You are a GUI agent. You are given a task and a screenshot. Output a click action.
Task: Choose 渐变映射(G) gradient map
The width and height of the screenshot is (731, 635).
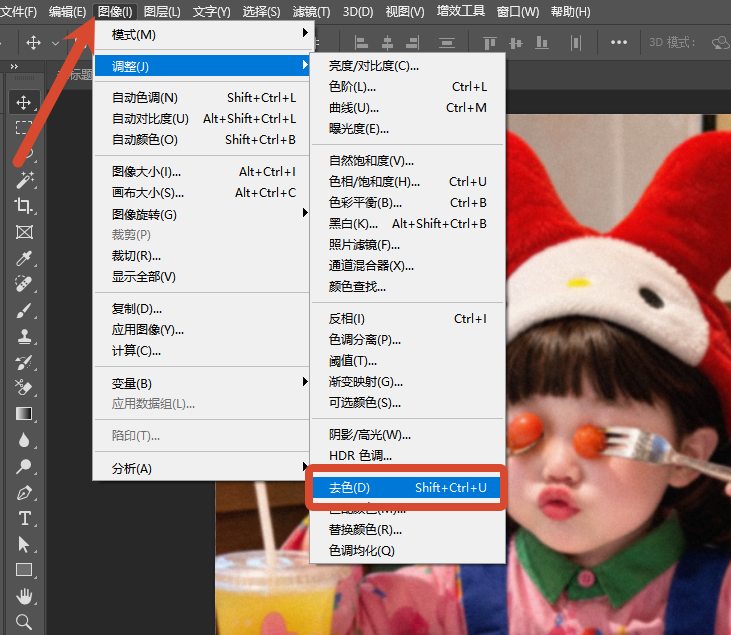(x=407, y=381)
